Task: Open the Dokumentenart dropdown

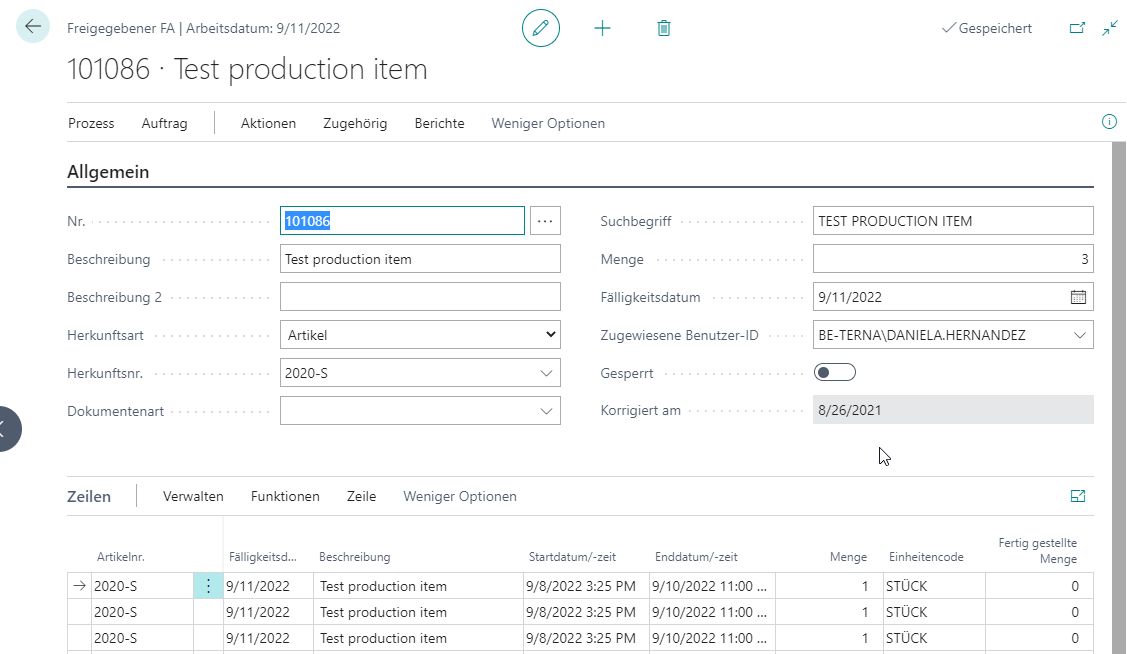Action: coord(546,411)
